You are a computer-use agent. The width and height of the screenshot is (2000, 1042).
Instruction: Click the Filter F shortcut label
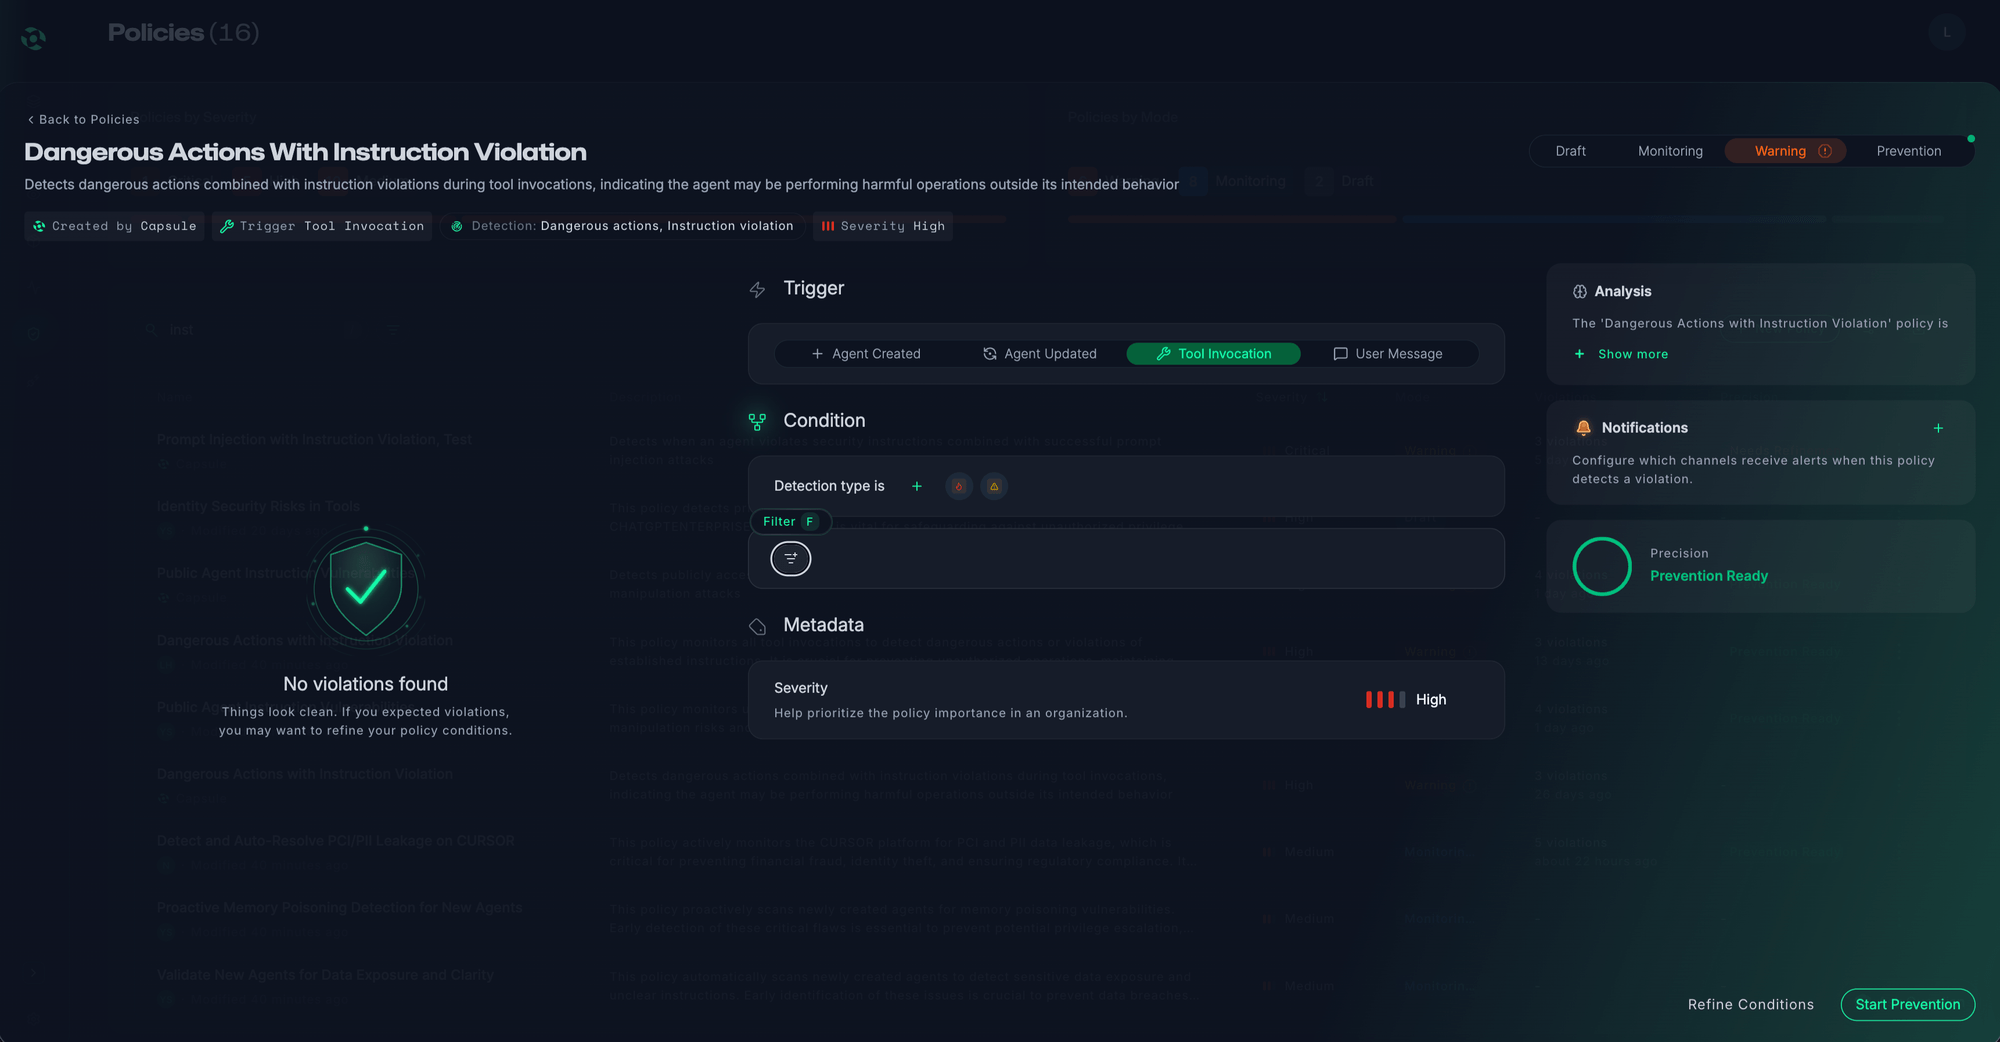tap(790, 521)
